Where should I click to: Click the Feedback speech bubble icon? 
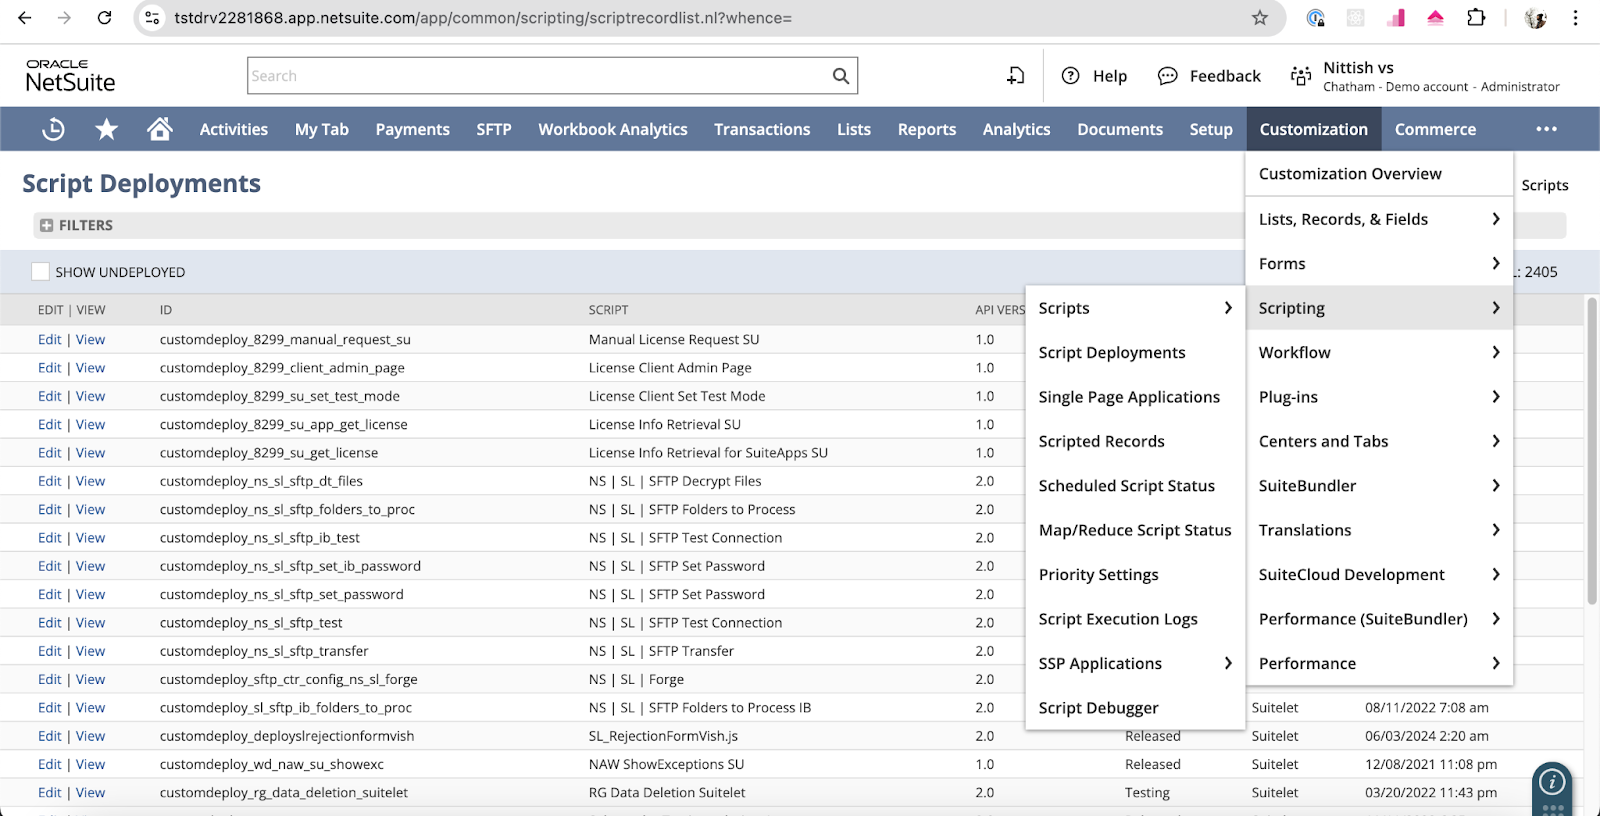1167,76
